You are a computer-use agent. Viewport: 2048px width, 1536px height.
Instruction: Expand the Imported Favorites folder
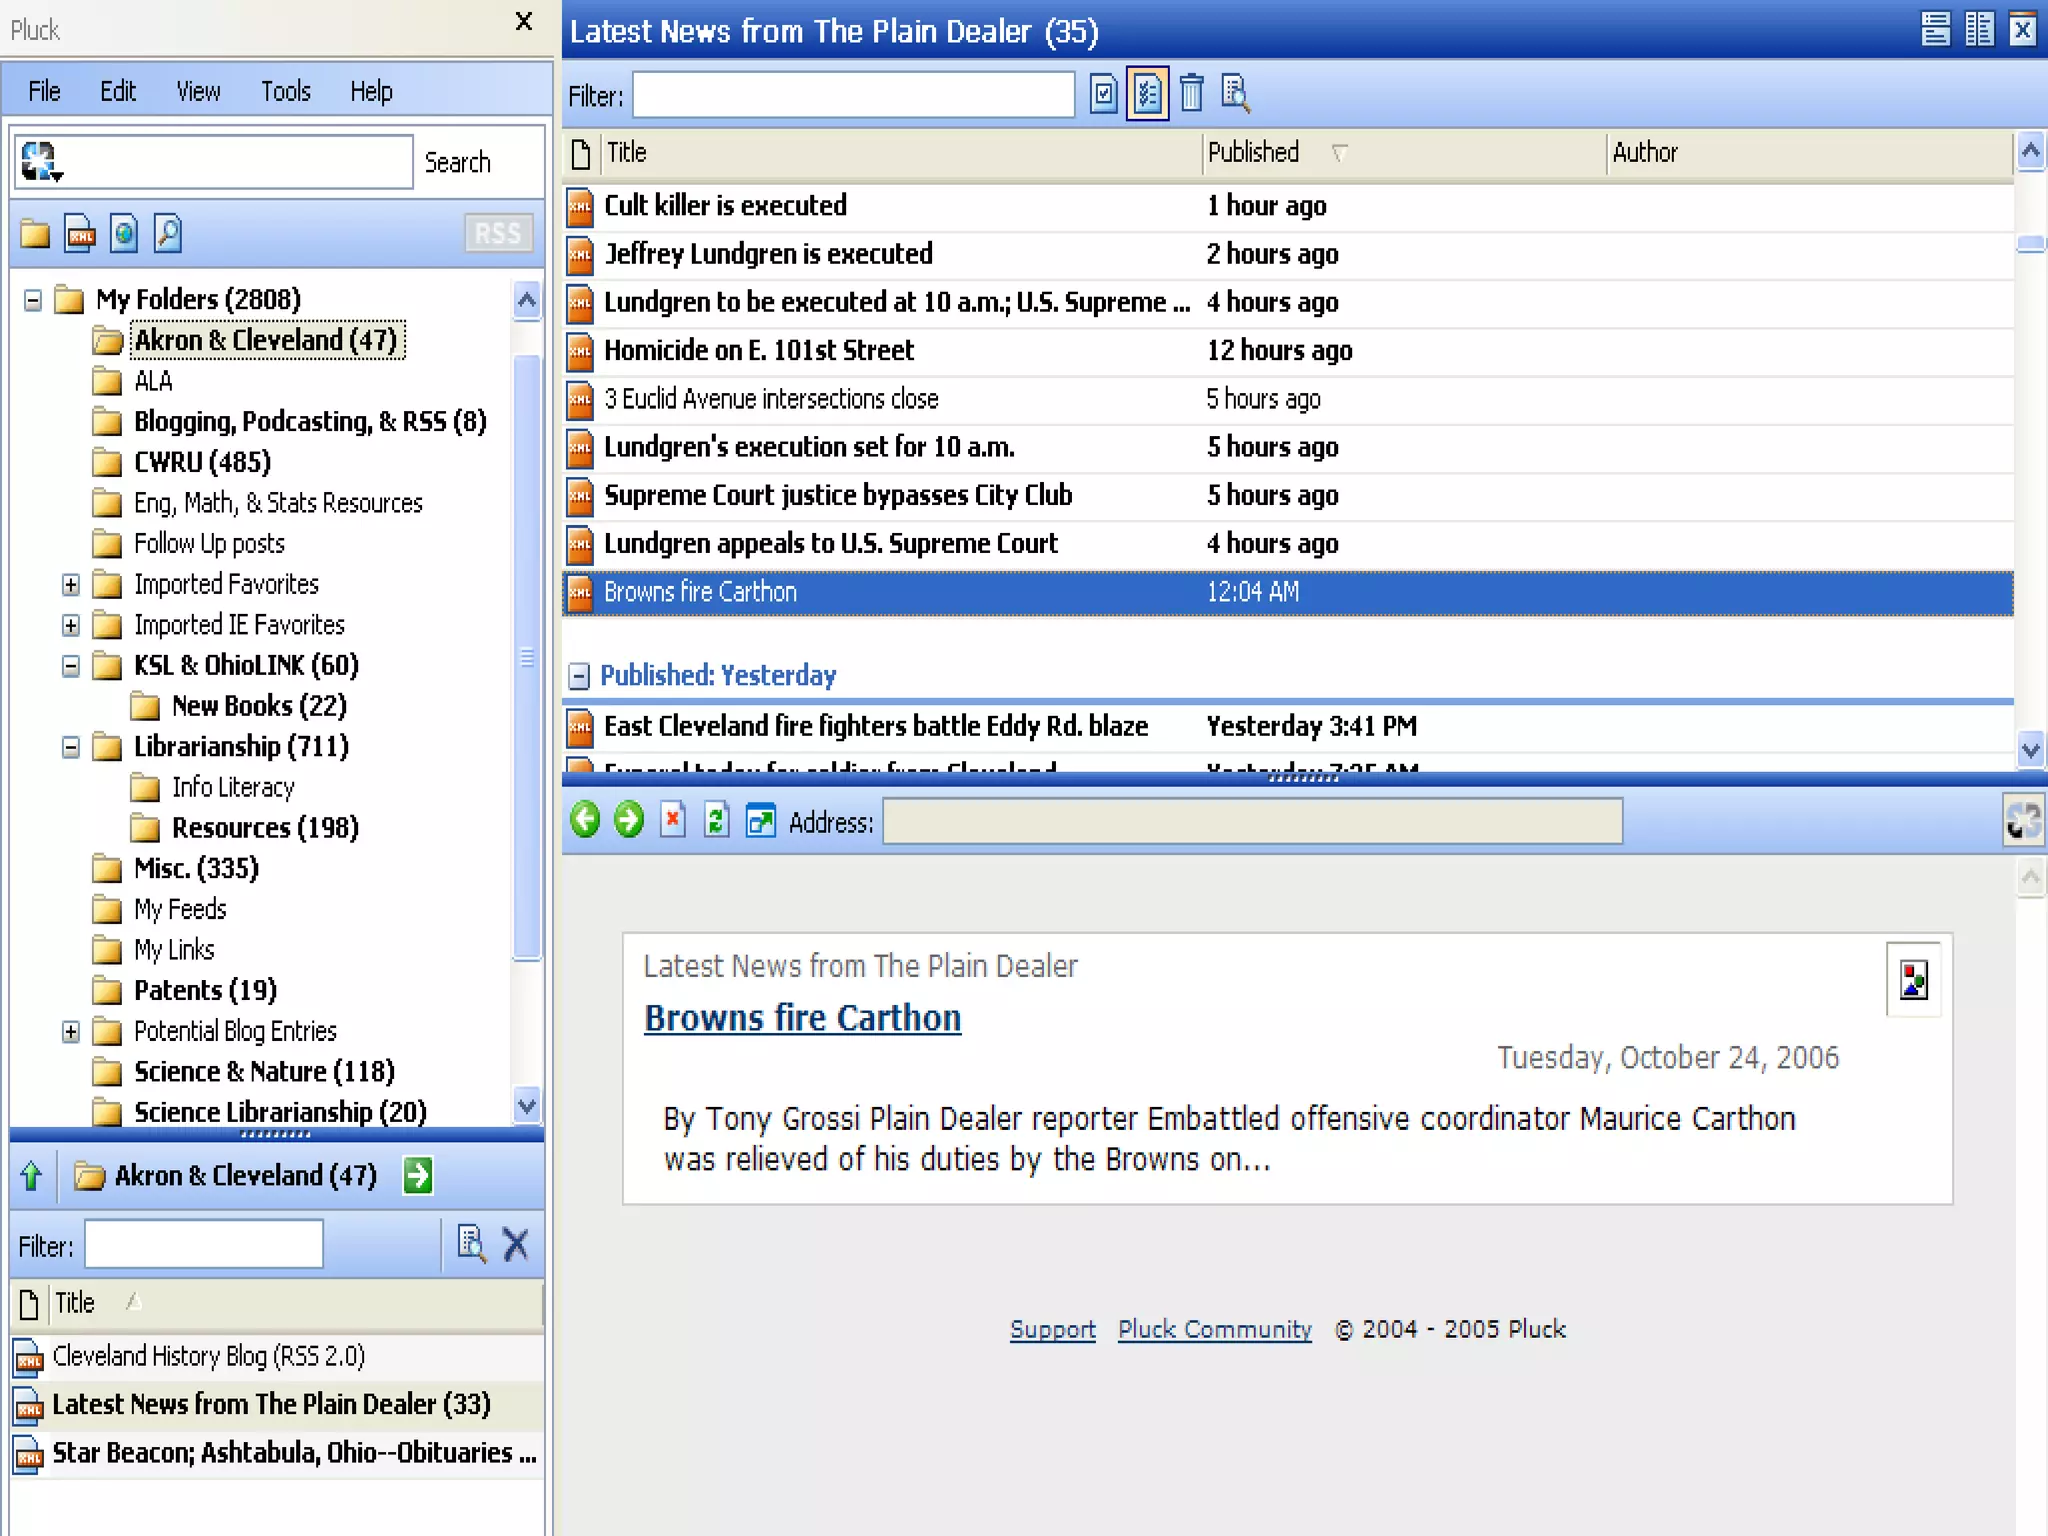coord(71,584)
